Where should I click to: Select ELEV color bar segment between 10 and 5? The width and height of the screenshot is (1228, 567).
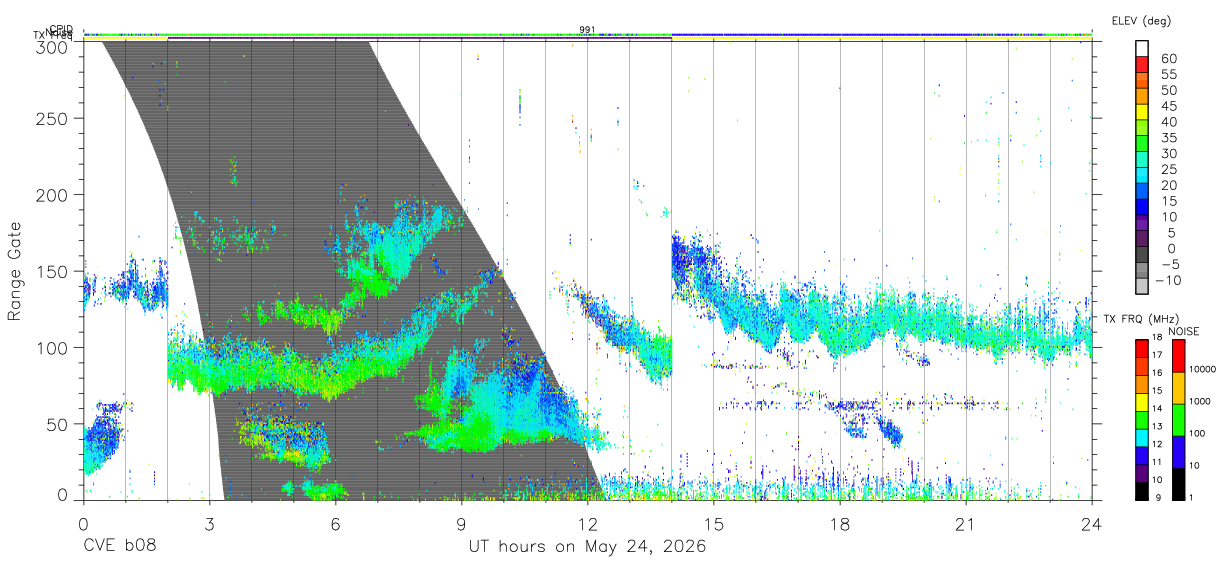click(1142, 224)
